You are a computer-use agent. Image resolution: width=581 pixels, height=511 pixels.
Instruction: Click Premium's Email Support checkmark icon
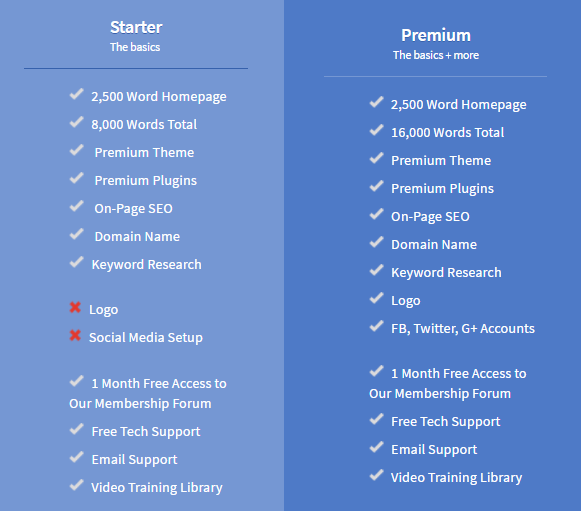[x=376, y=447]
